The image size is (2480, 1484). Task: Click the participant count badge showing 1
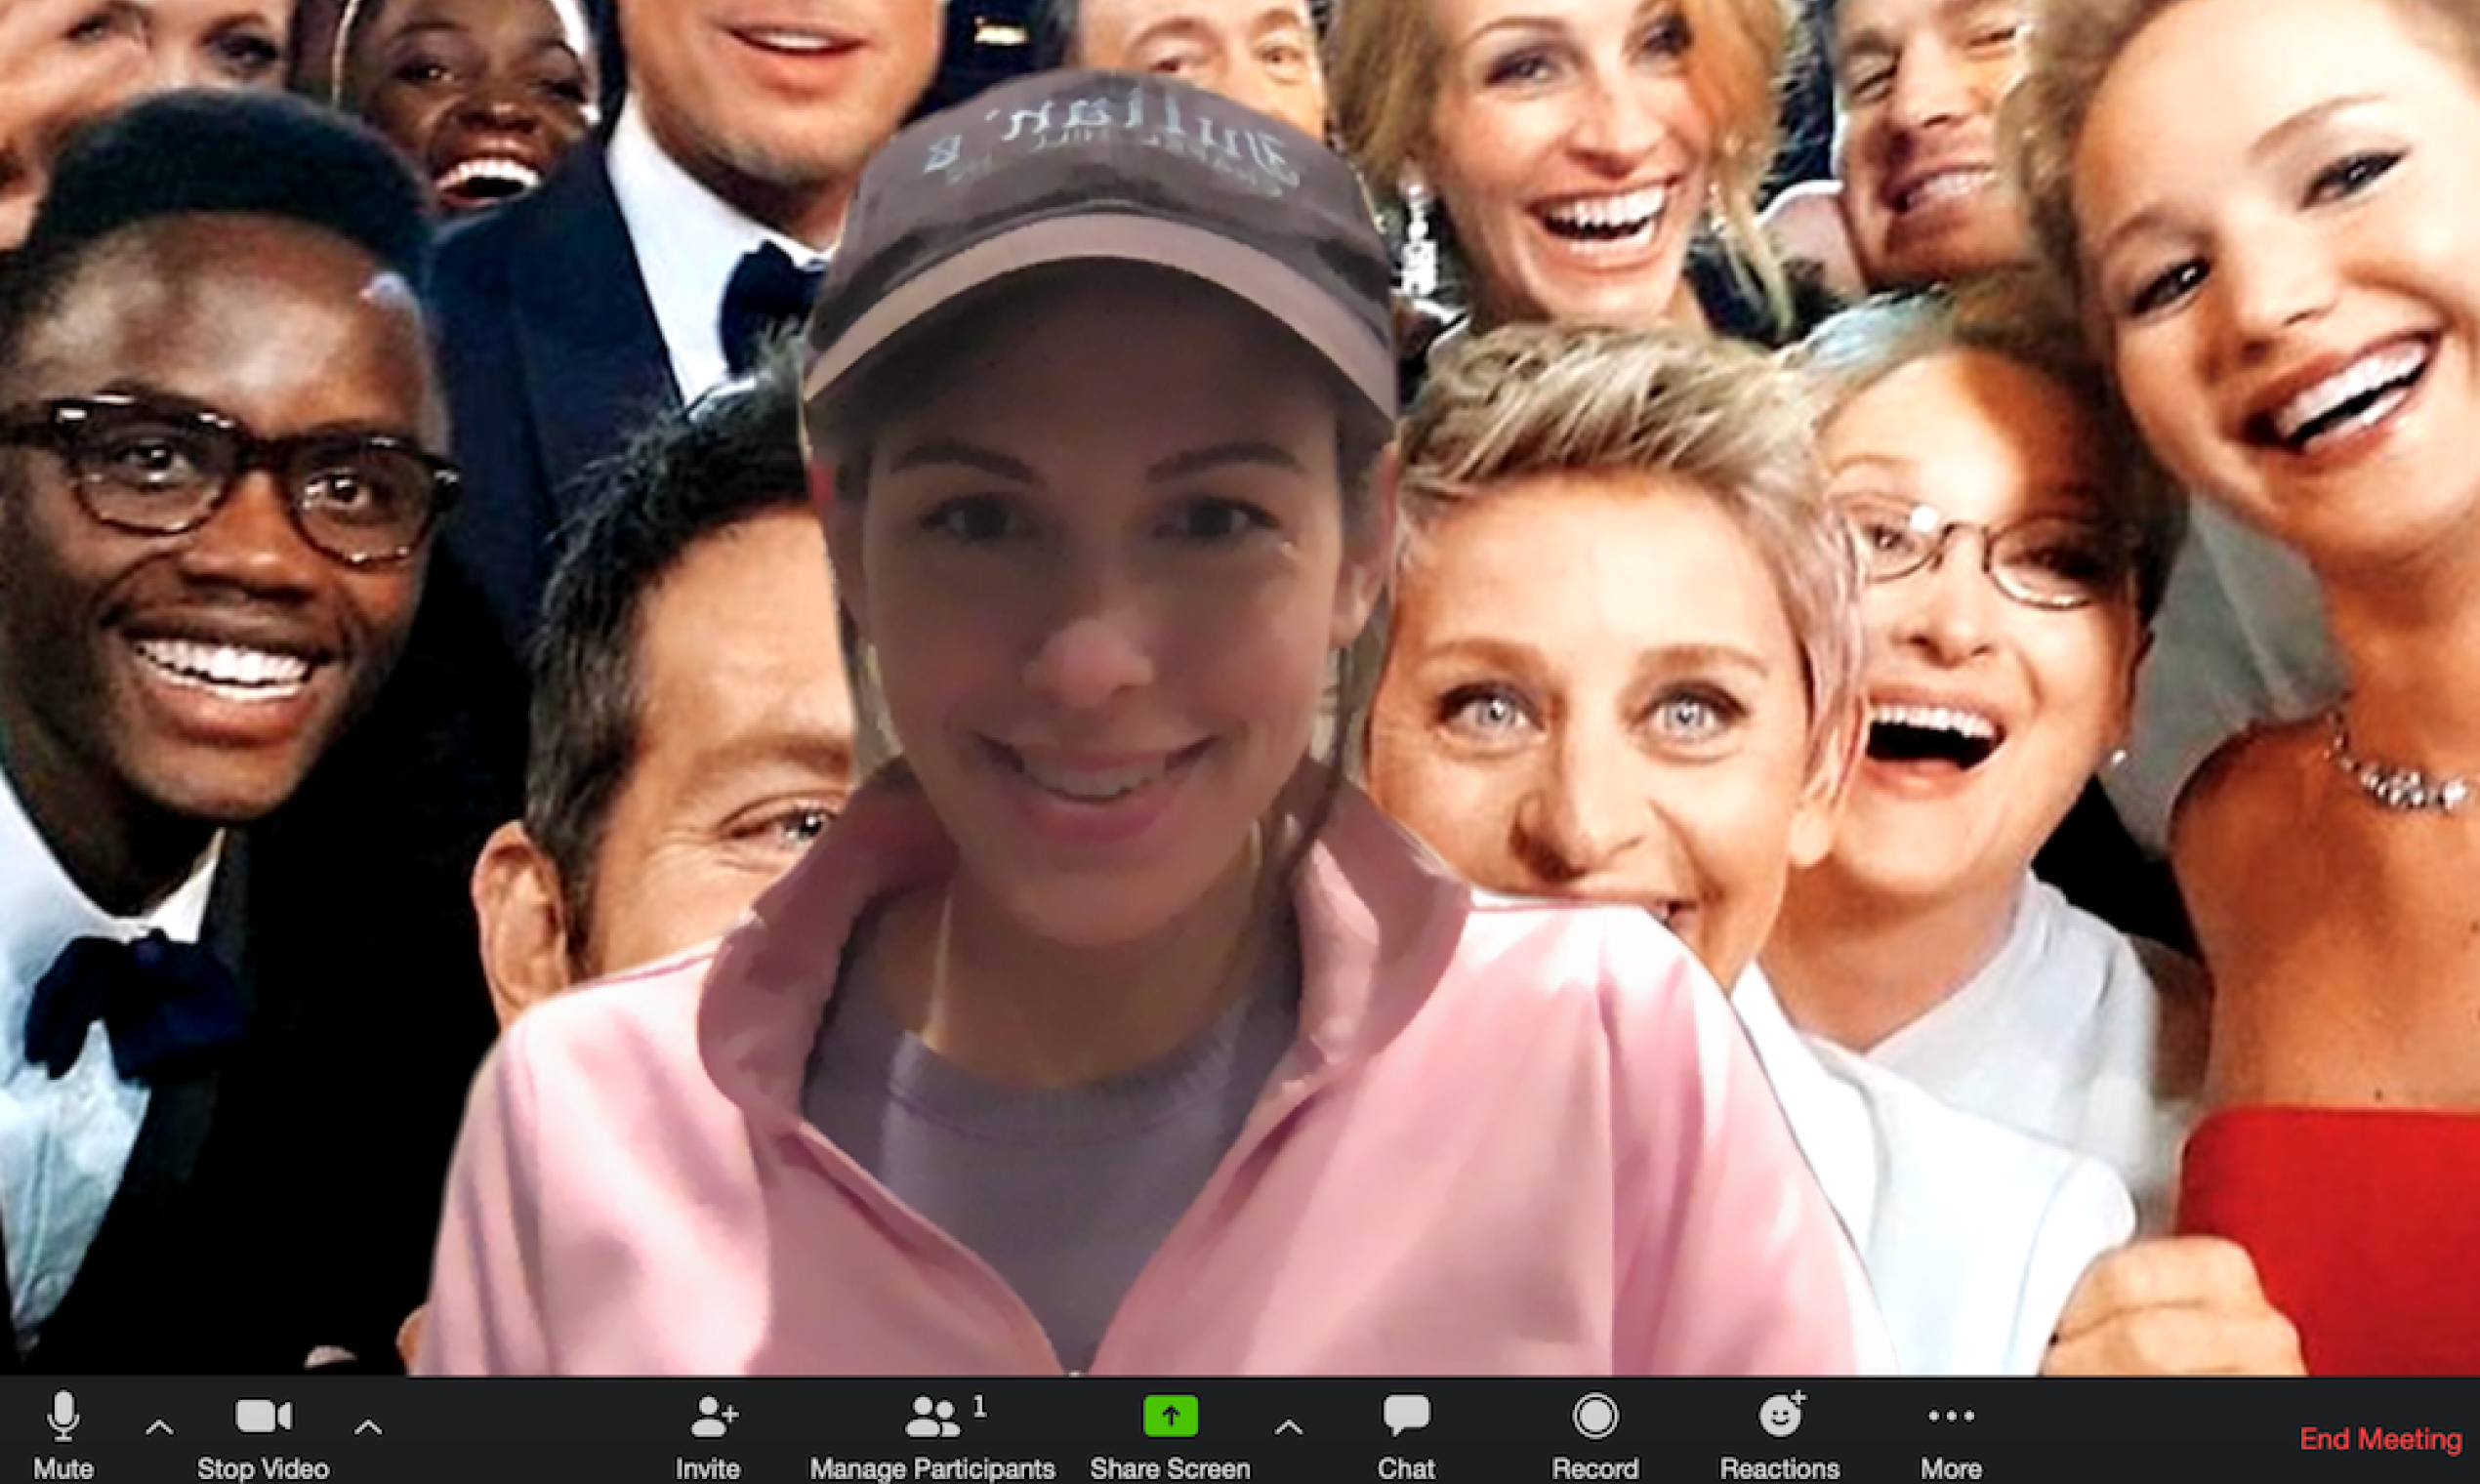(x=980, y=1407)
